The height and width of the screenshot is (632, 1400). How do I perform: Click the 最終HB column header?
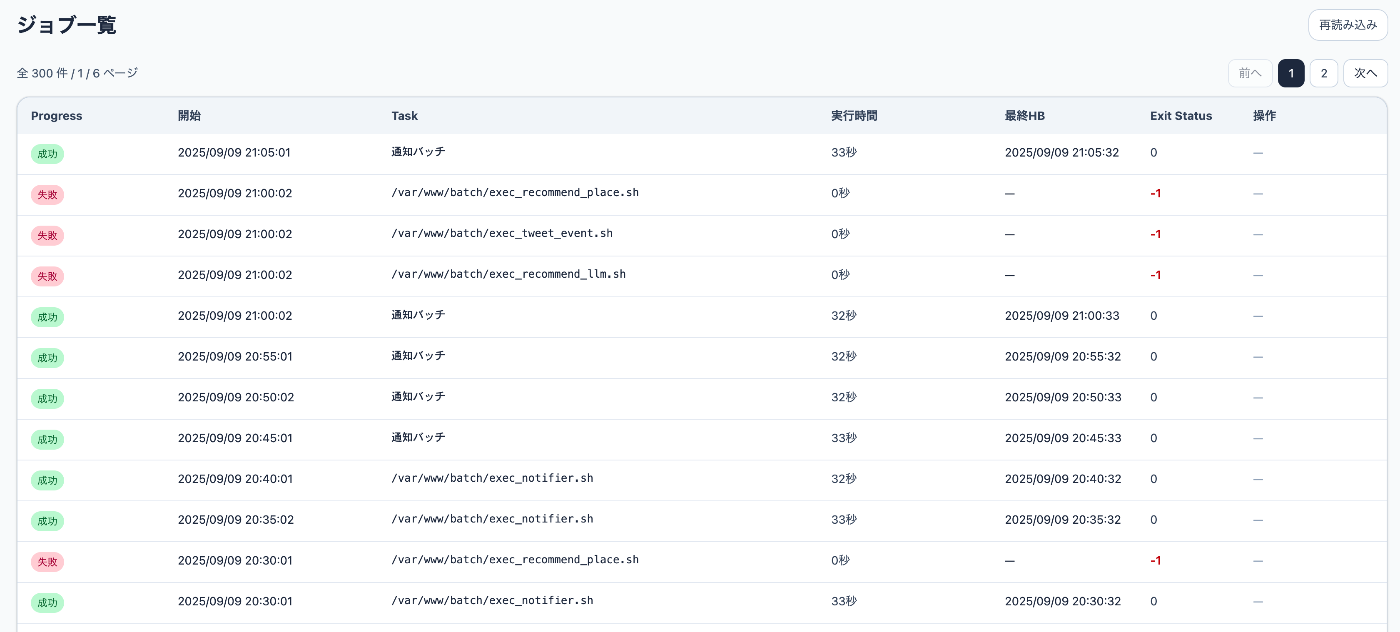coord(1025,116)
